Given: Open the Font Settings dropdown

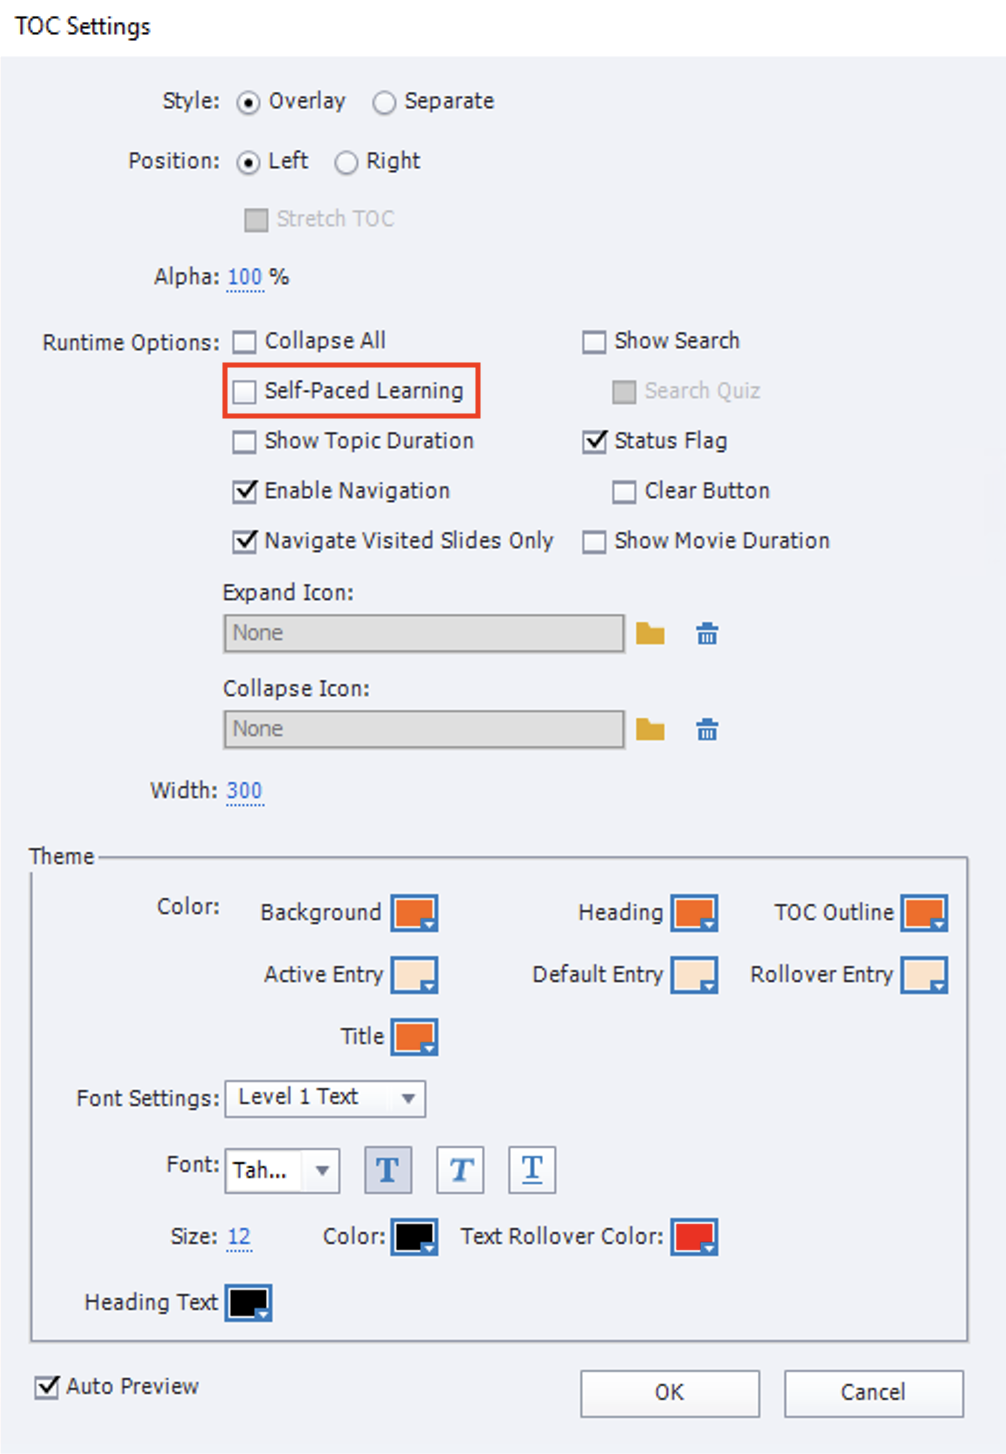Looking at the screenshot, I should [x=407, y=1098].
